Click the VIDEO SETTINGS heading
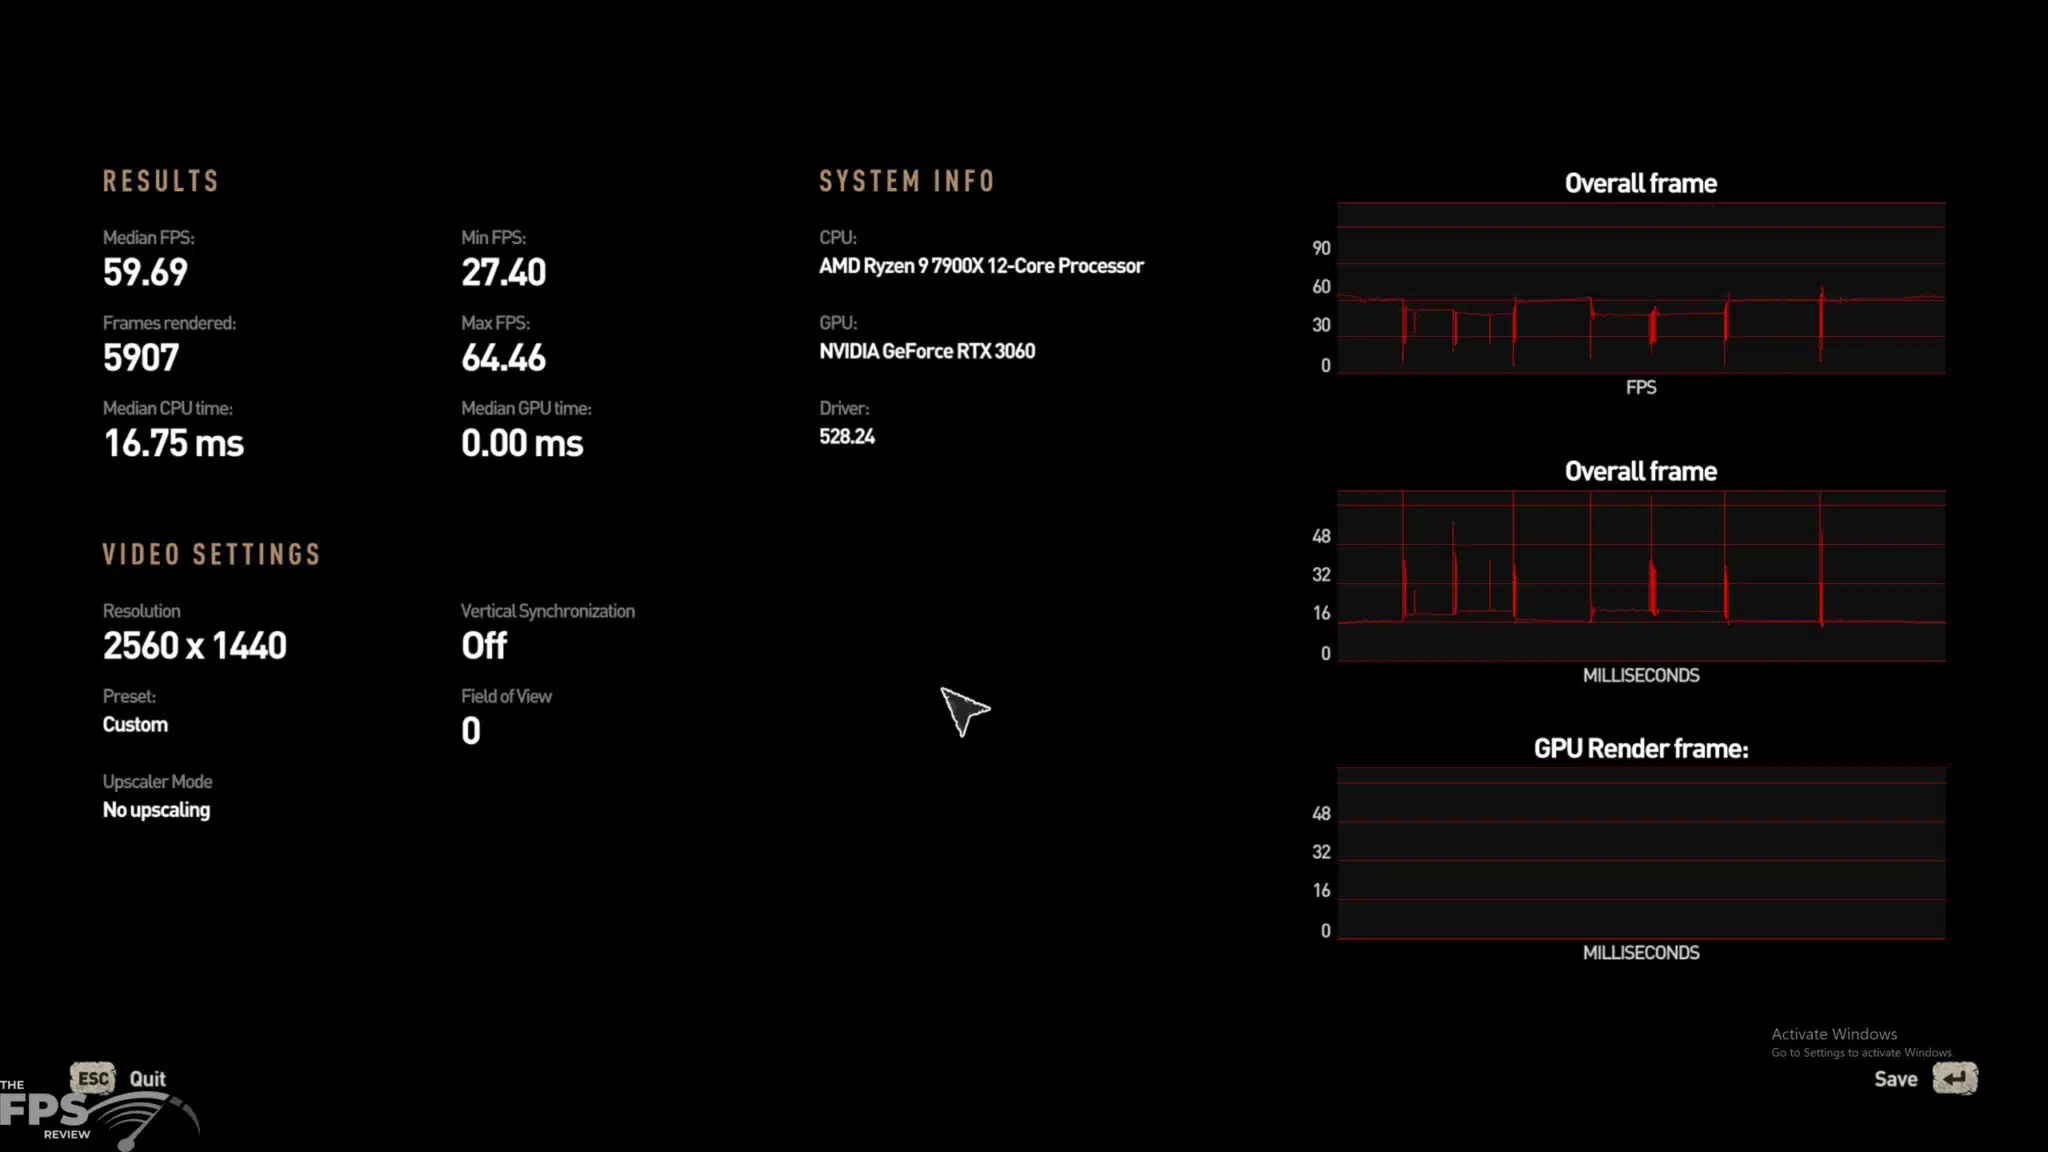 (x=211, y=555)
